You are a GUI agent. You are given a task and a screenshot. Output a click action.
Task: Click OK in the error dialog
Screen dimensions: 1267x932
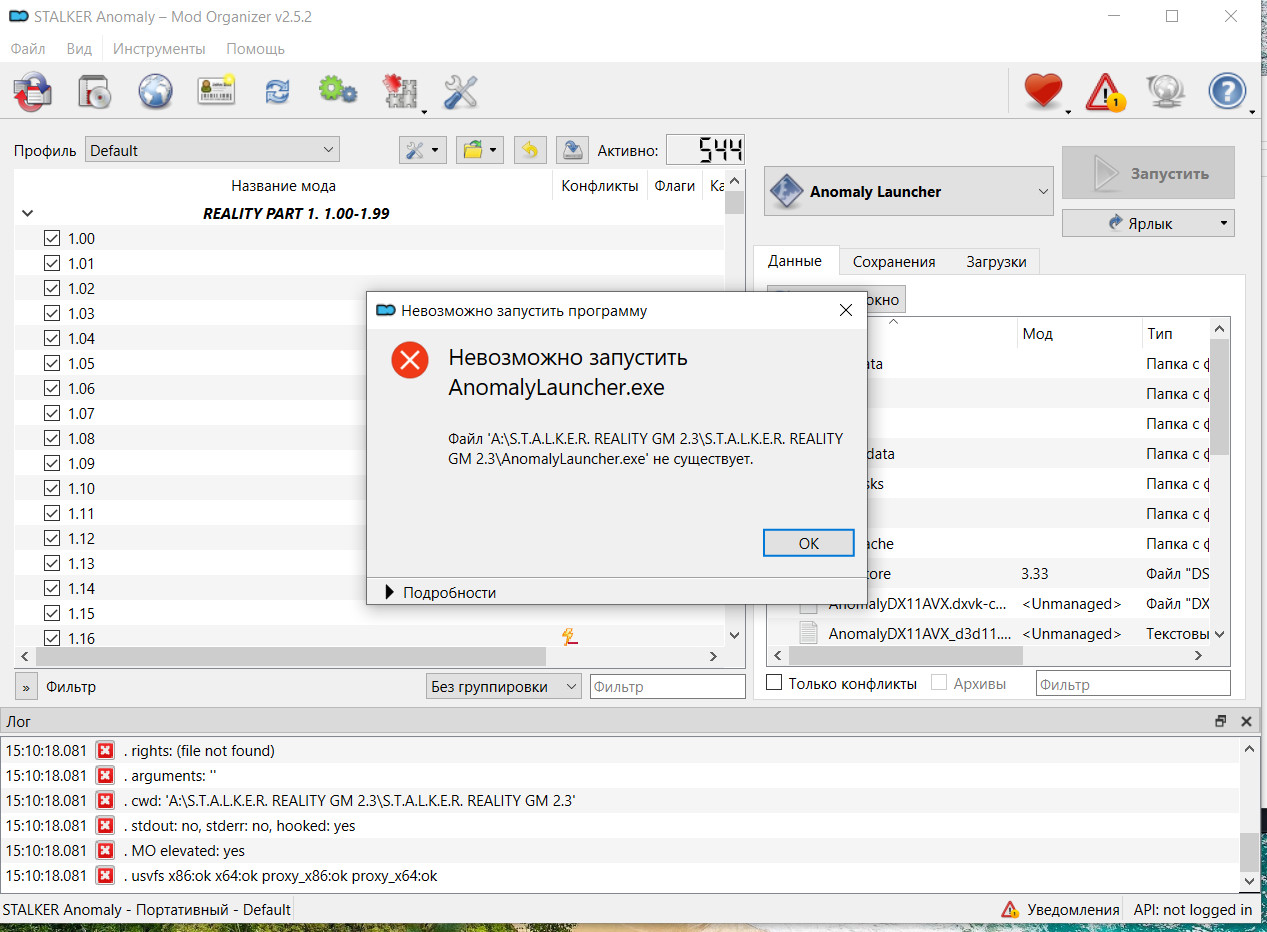(x=809, y=543)
